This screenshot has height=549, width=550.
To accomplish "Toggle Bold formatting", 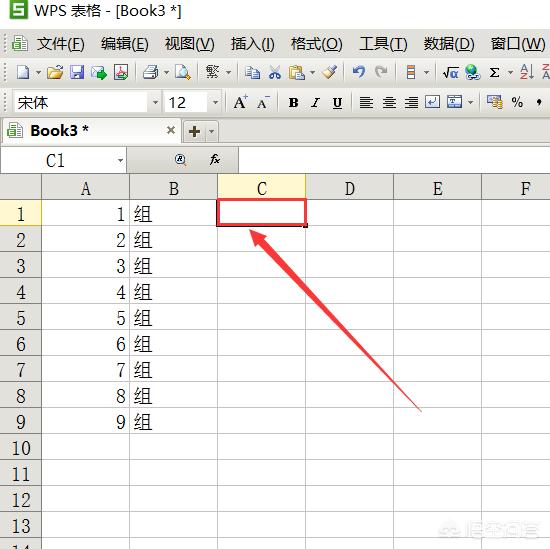I will (x=294, y=103).
